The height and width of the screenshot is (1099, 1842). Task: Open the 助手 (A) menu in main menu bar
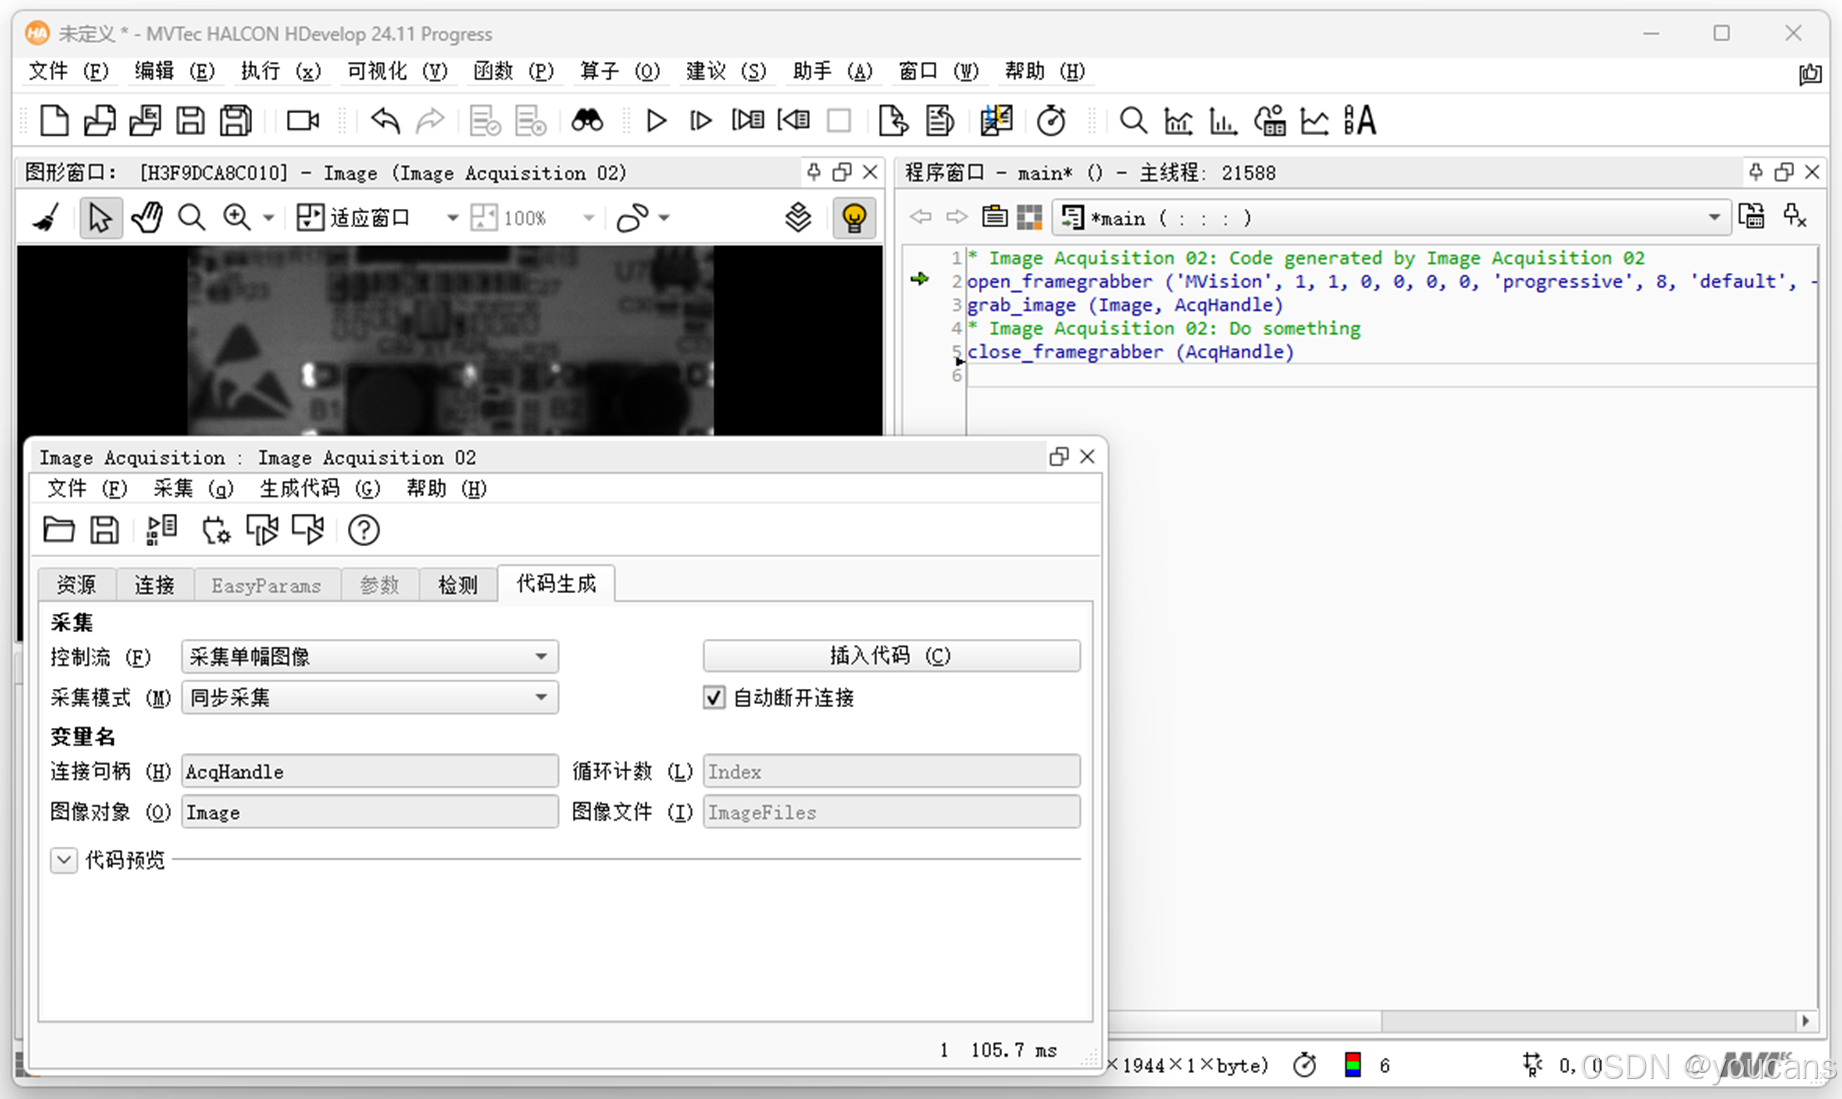tap(832, 71)
